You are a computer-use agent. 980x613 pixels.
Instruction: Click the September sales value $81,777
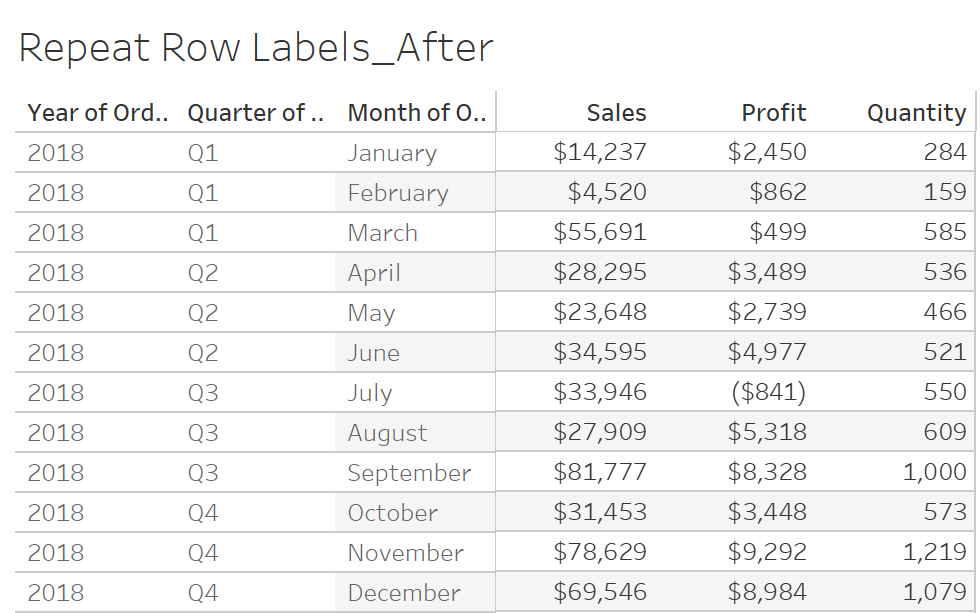coord(600,472)
